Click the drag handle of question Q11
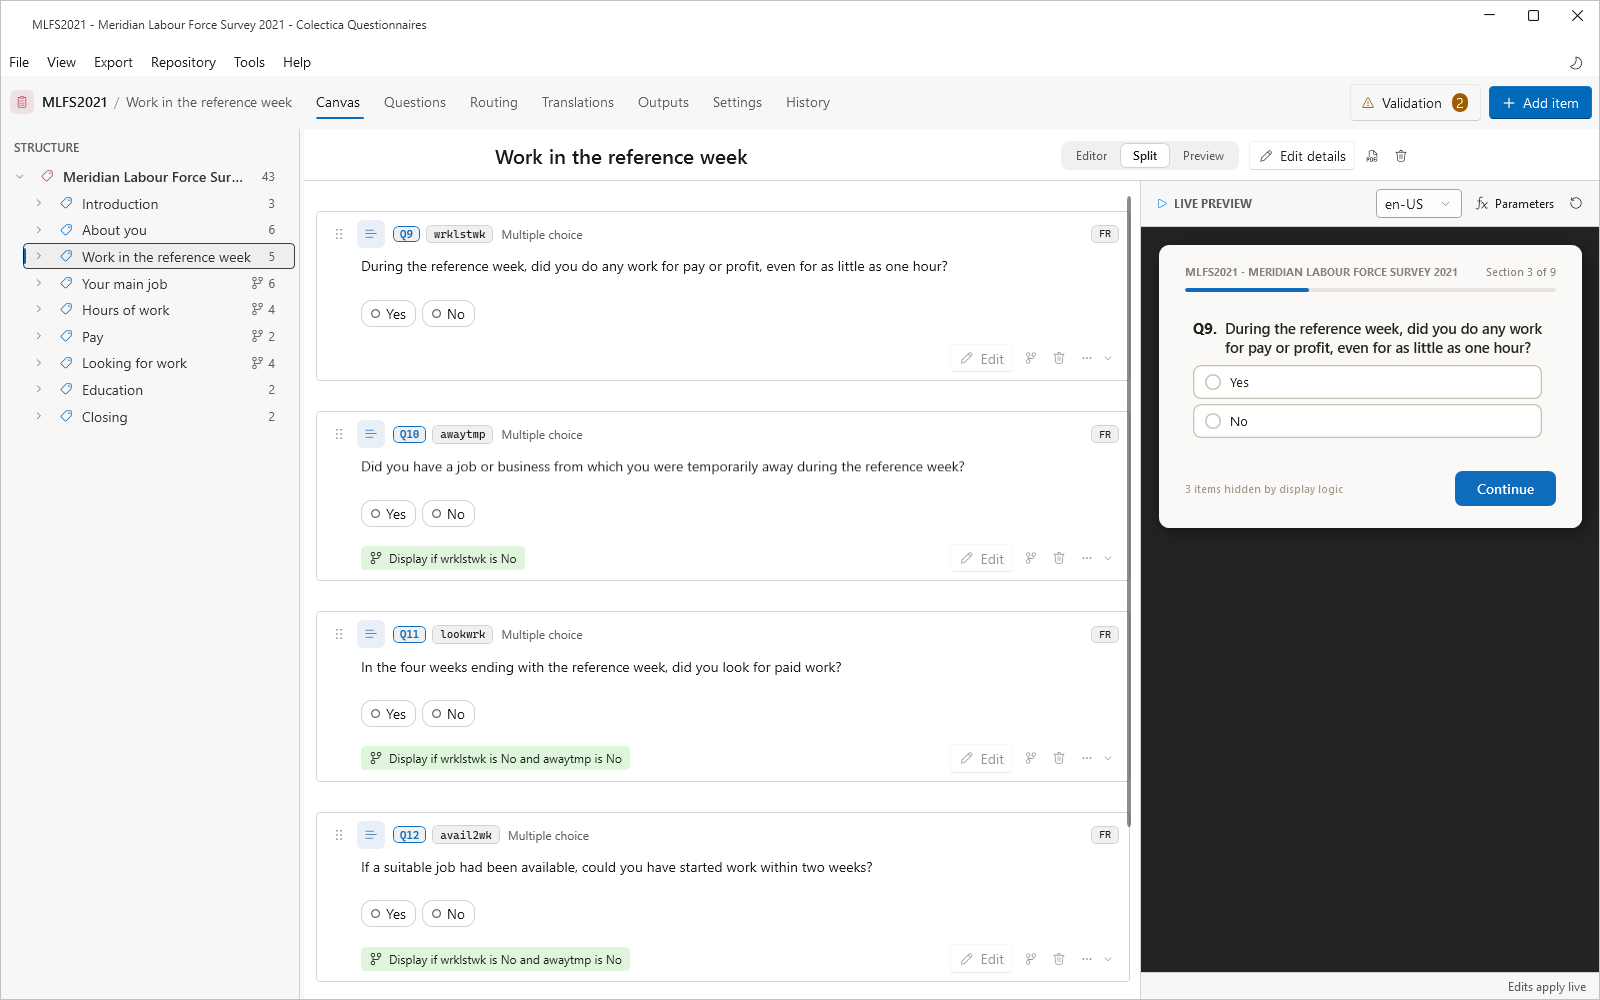This screenshot has height=1000, width=1600. click(339, 634)
